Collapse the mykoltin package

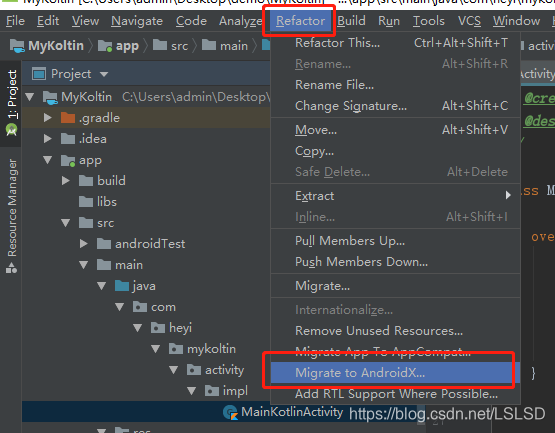(156, 349)
